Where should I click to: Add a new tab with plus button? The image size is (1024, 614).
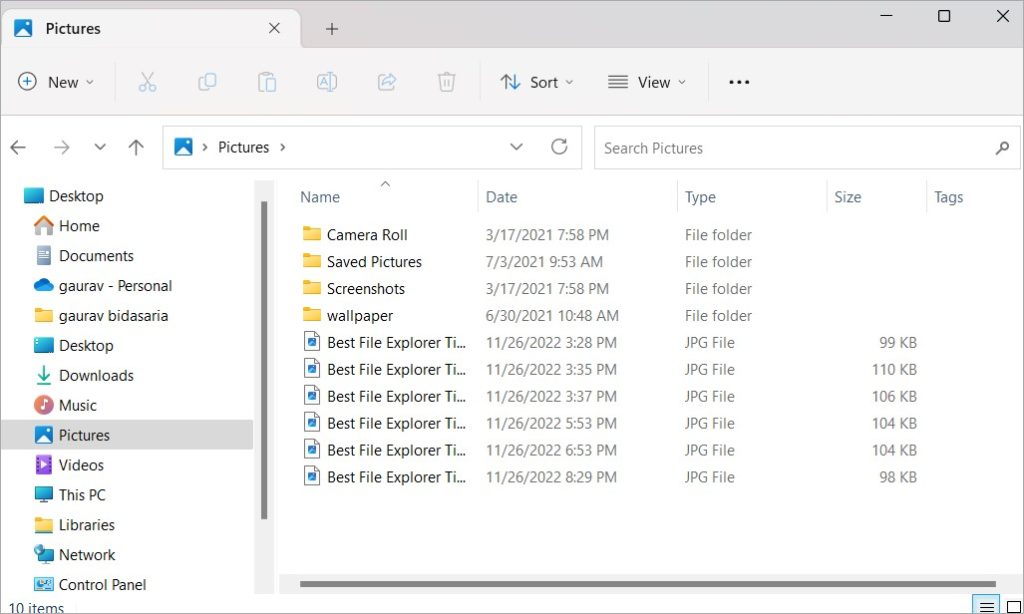[x=332, y=29]
